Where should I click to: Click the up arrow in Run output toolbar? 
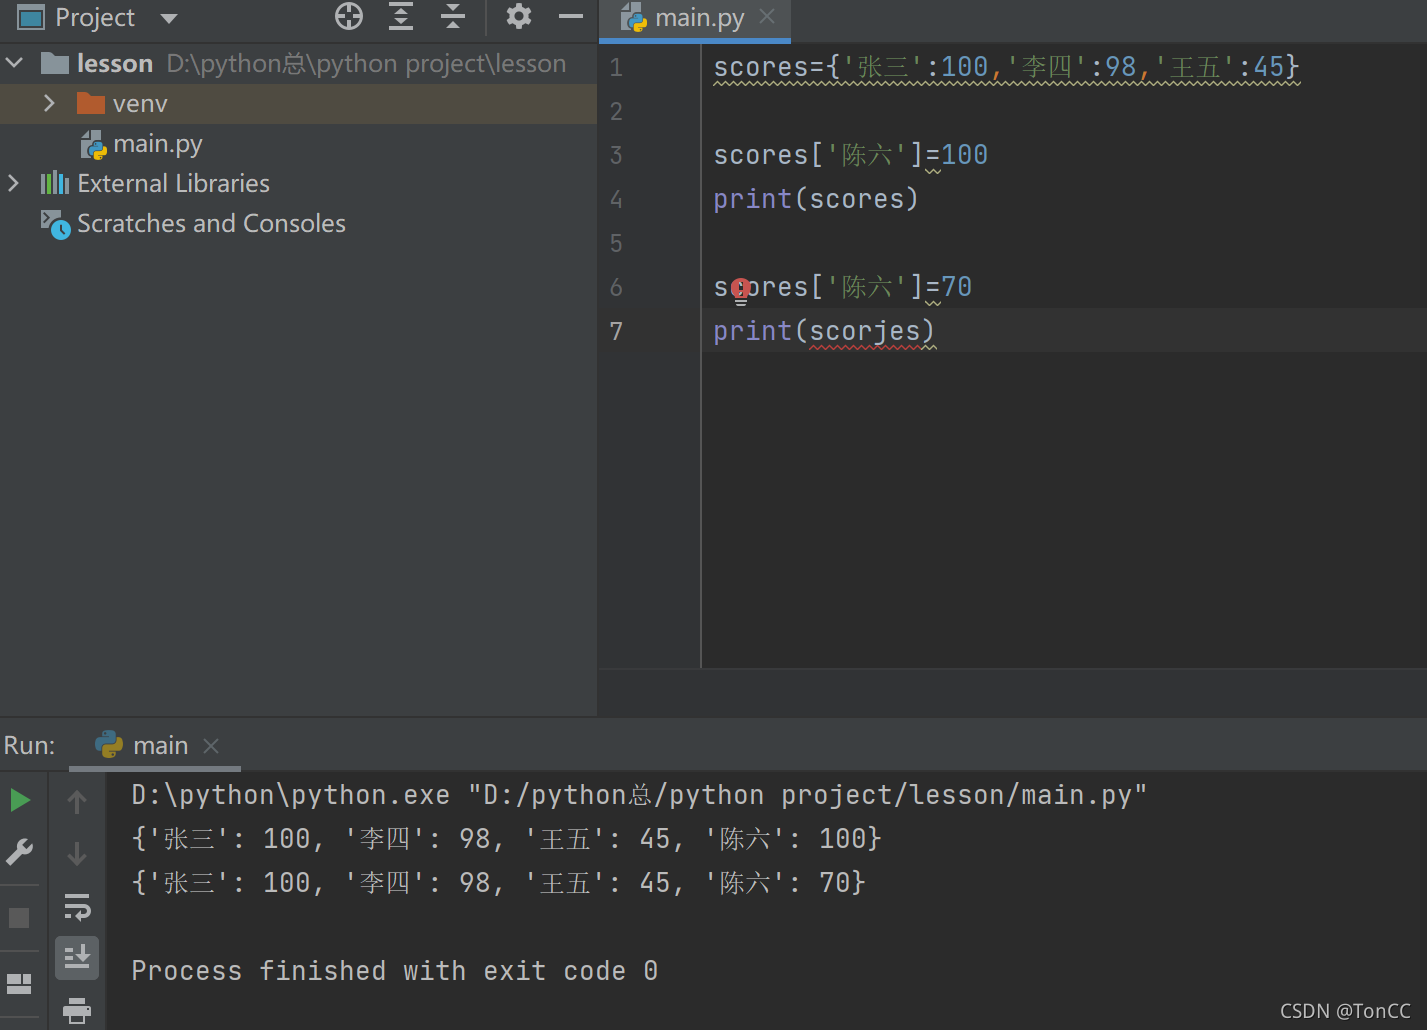tap(77, 801)
